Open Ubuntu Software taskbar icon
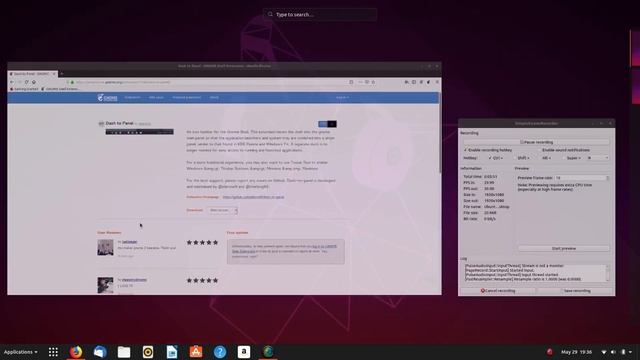This screenshot has width=640, height=360. [196, 352]
